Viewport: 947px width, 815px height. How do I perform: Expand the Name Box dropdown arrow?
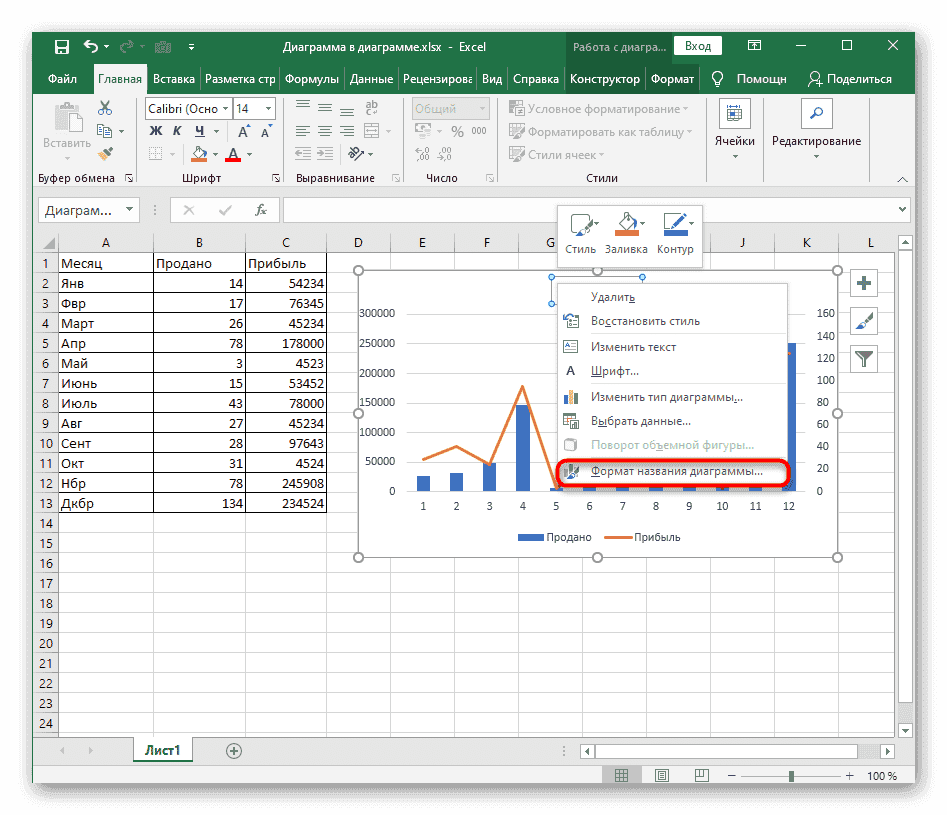coord(130,210)
